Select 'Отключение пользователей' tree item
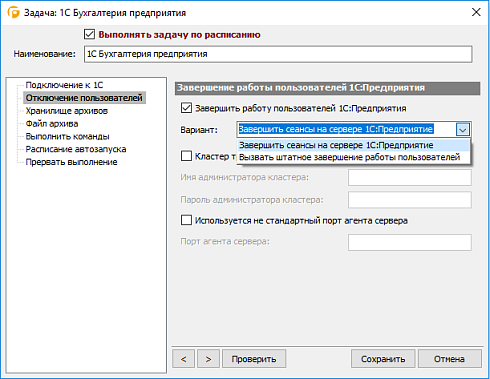Image resolution: width=490 pixels, height=379 pixels. pyautogui.click(x=84, y=98)
